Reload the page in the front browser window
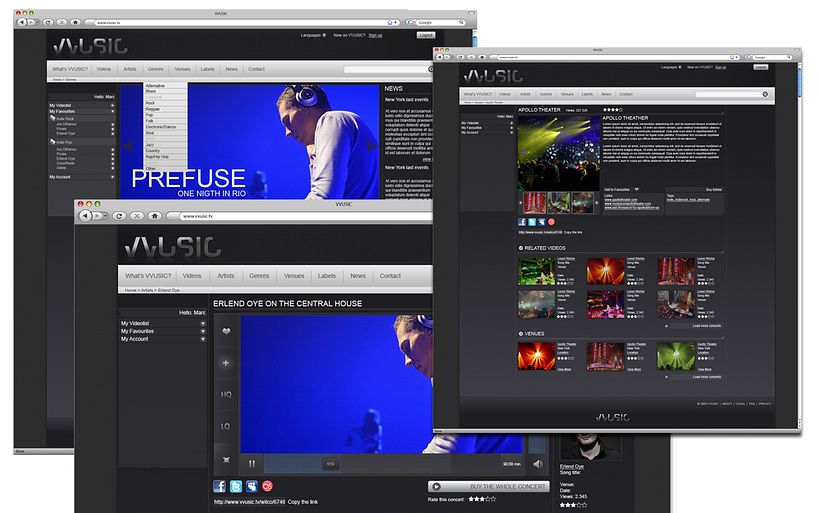This screenshot has height=513, width=820. [x=119, y=215]
